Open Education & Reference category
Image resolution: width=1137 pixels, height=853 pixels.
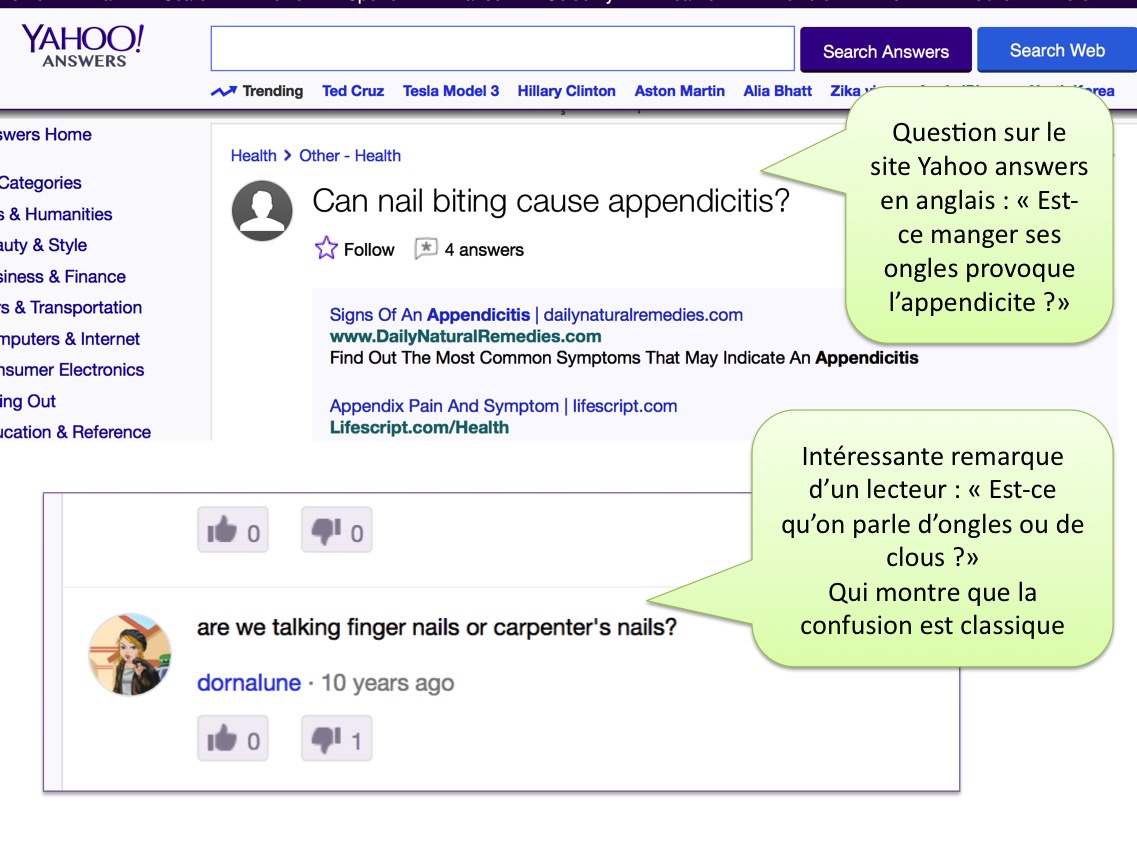pyautogui.click(x=75, y=432)
